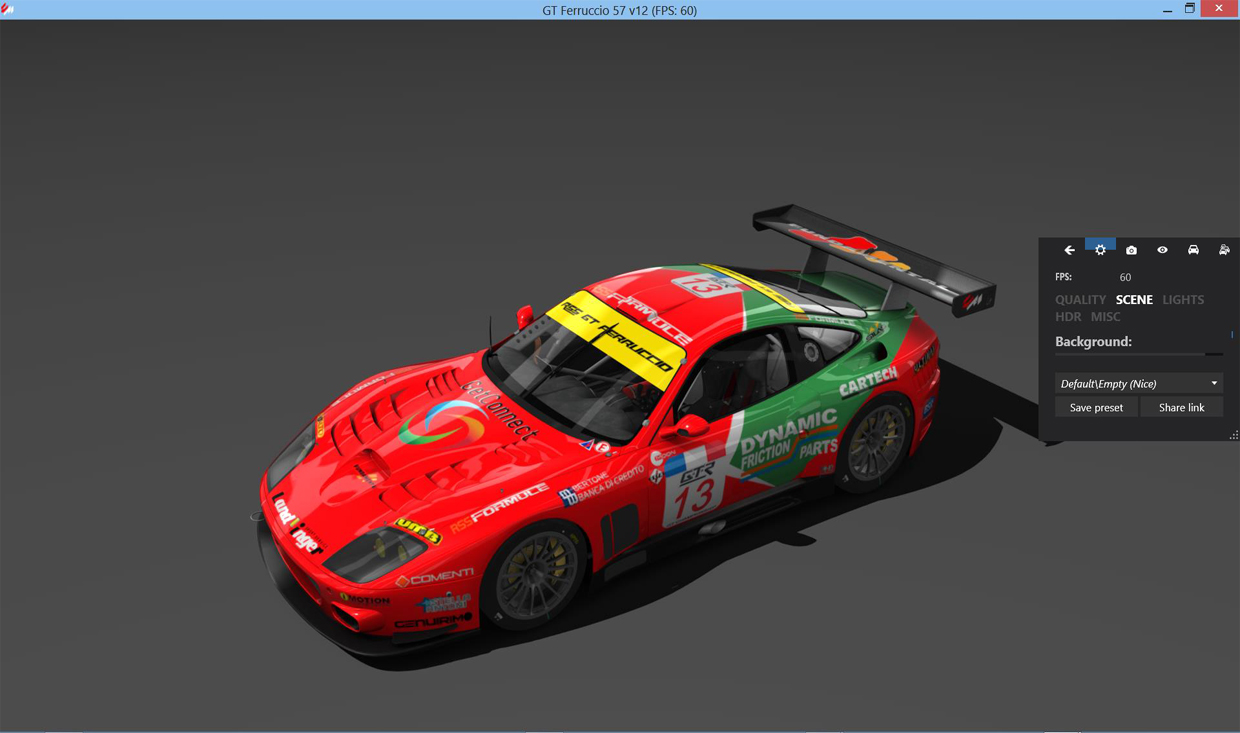This screenshot has width=1240, height=733.
Task: Open the single car section
Action: point(1193,250)
